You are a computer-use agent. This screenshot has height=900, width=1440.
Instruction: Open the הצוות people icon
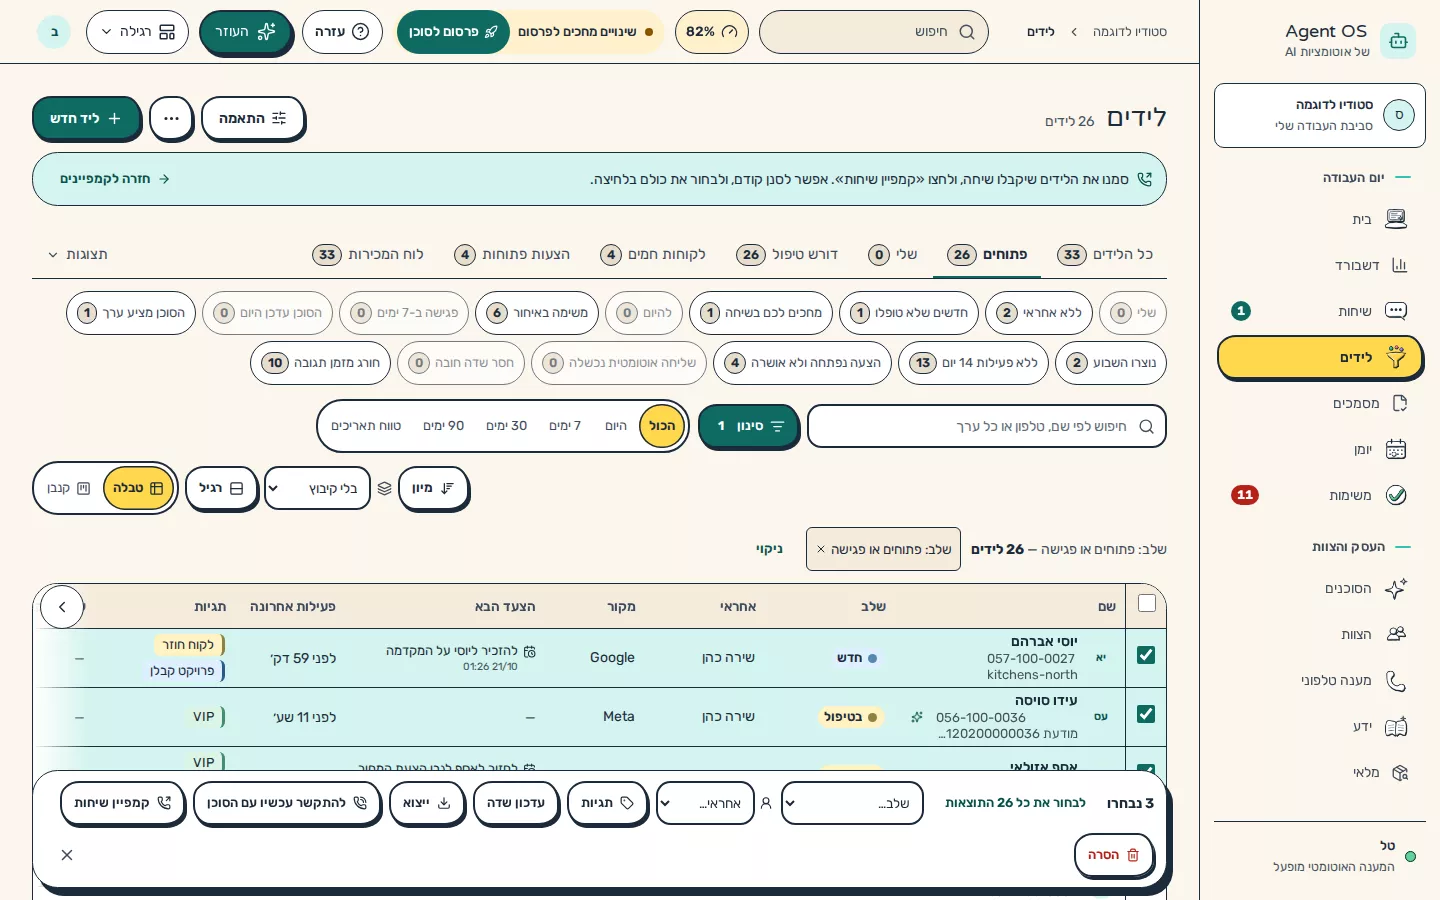(1396, 634)
